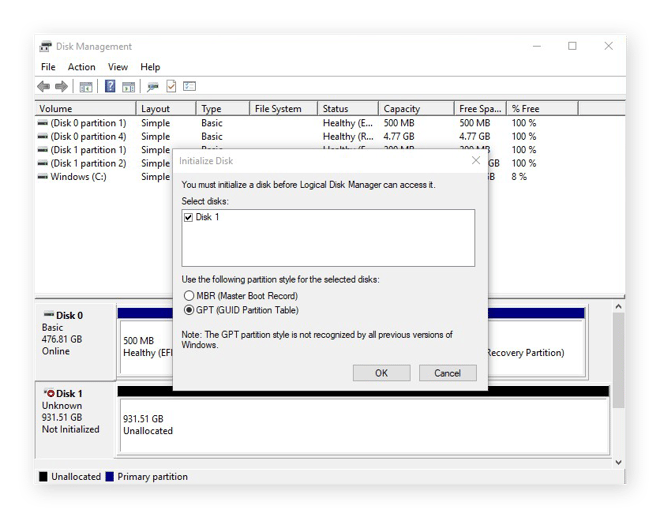Open the Help menu
This screenshot has height=517, width=660.
coord(150,67)
